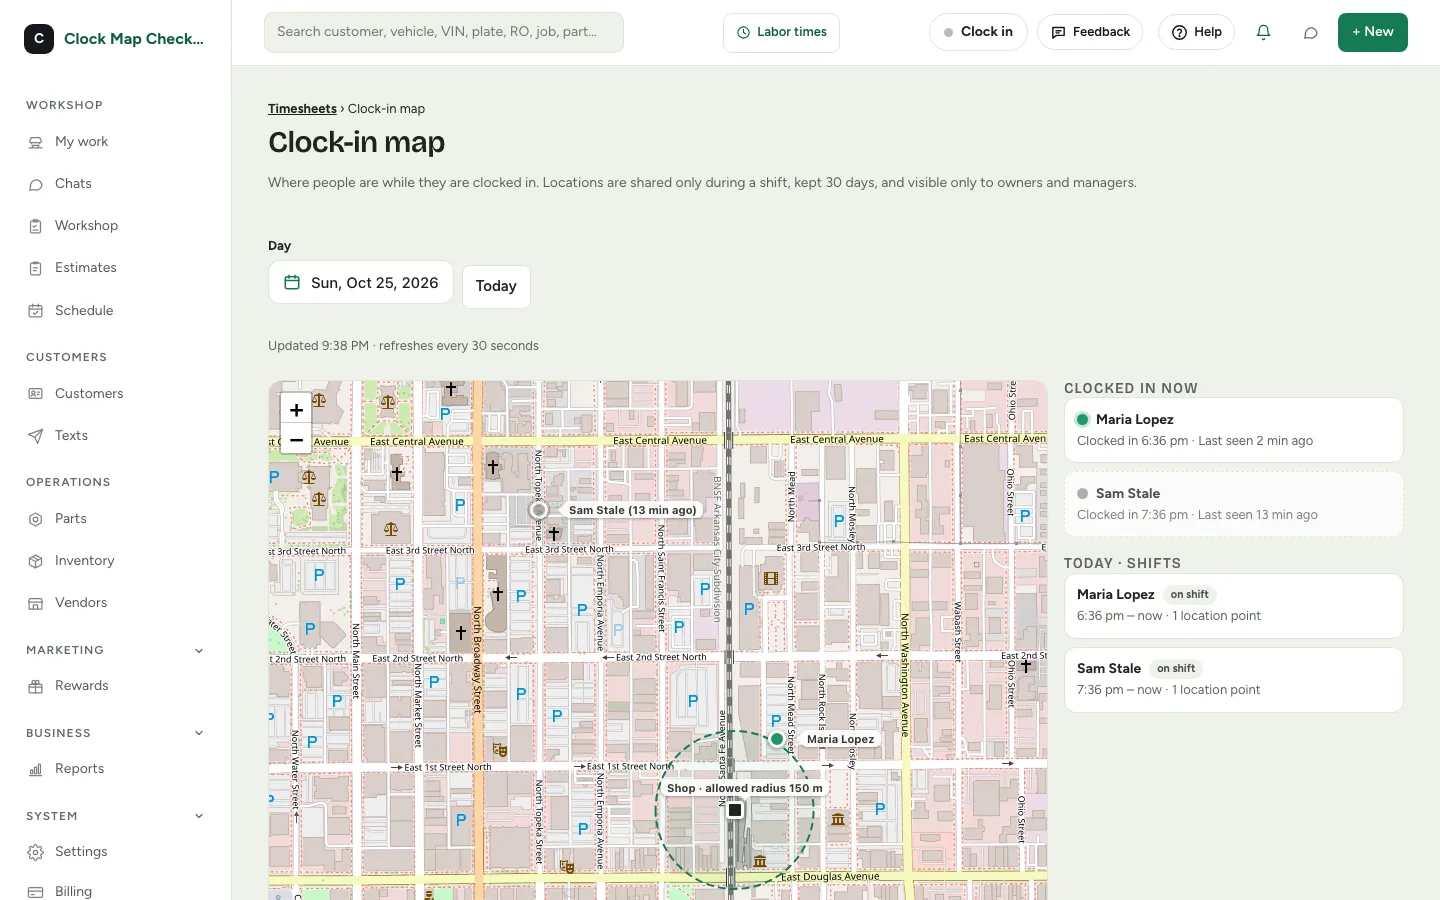Select the Sam Stale grey map marker

coord(539,510)
